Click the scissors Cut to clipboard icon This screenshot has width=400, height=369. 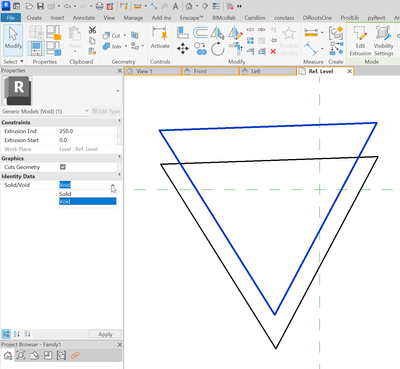click(92, 30)
